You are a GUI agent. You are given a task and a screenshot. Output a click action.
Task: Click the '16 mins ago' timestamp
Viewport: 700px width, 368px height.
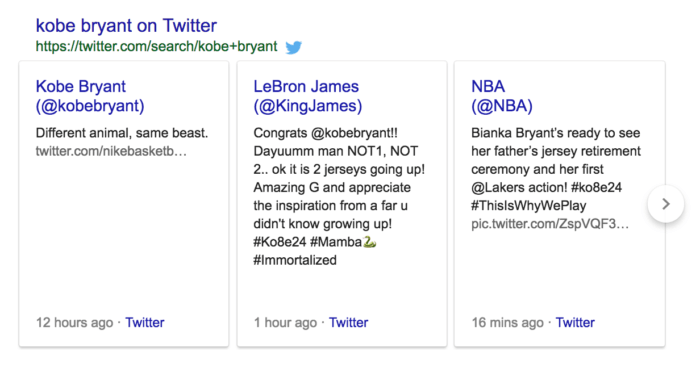(508, 322)
